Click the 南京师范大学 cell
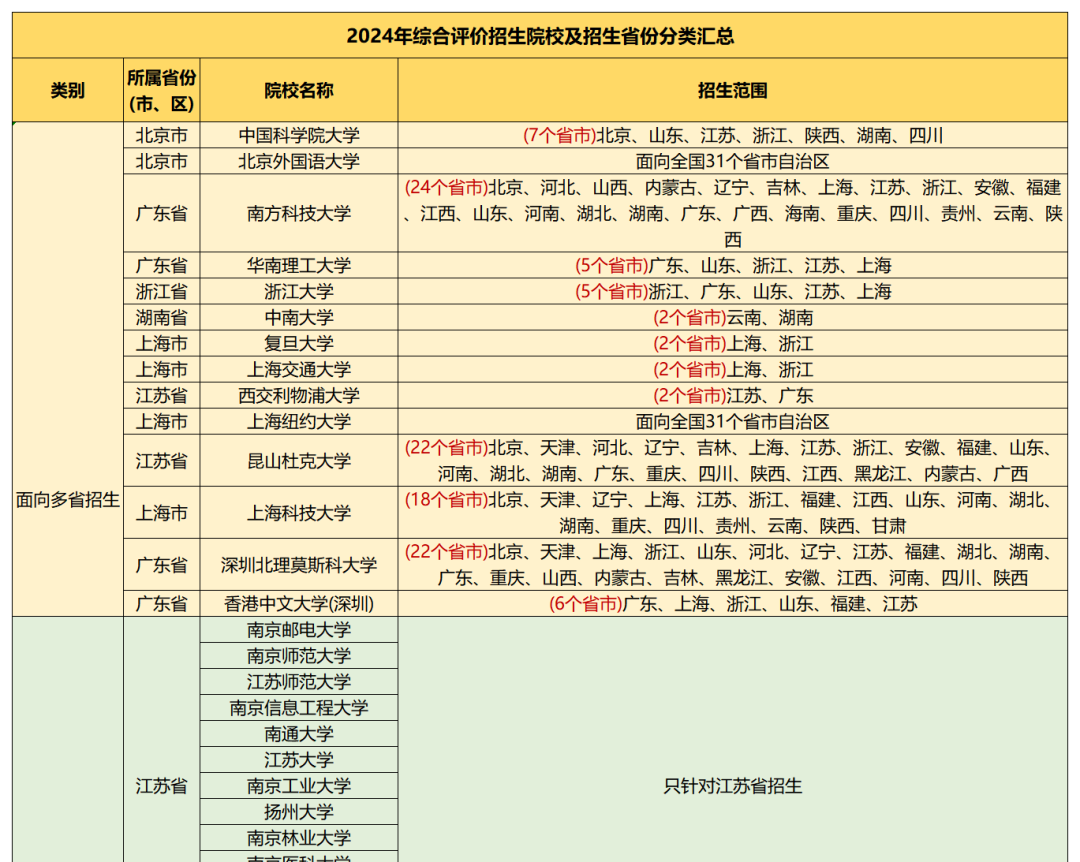This screenshot has height=862, width=1080. point(299,656)
